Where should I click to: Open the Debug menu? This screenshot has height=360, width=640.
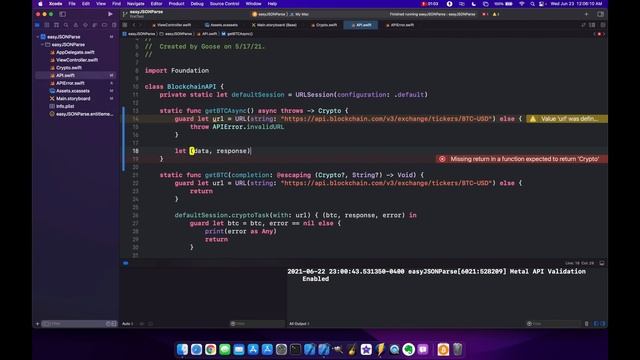197,4
